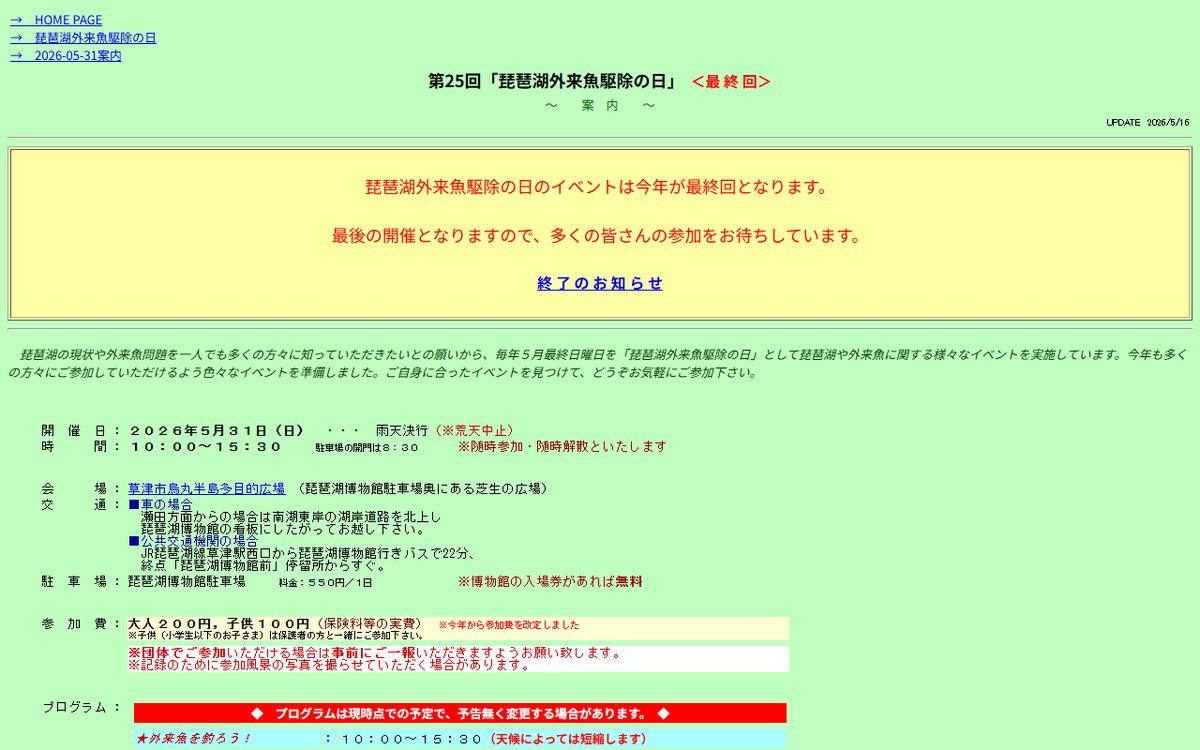Open the 公共交通機関の場合 access link
The width and height of the screenshot is (1200, 750).
coord(193,541)
